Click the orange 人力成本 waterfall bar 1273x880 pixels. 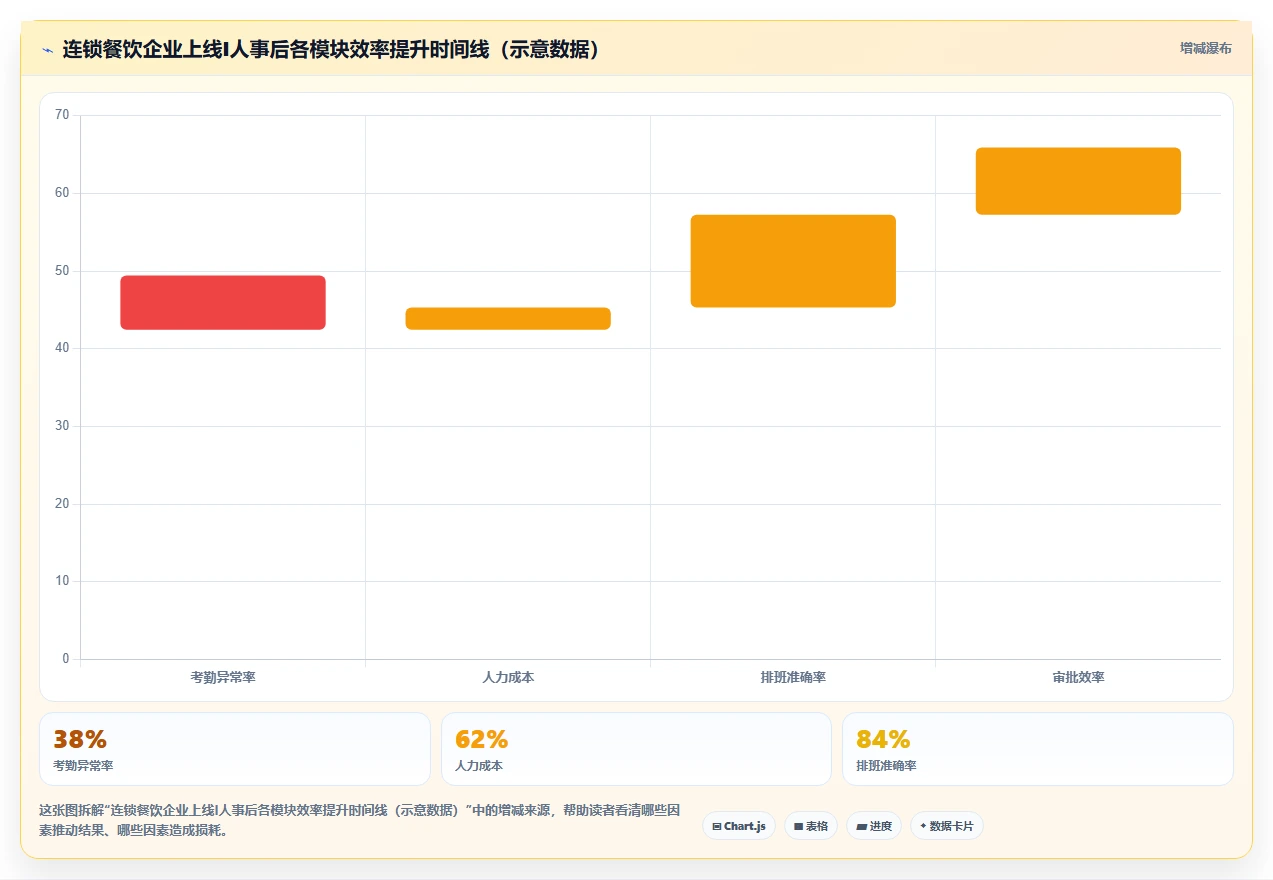(x=508, y=318)
